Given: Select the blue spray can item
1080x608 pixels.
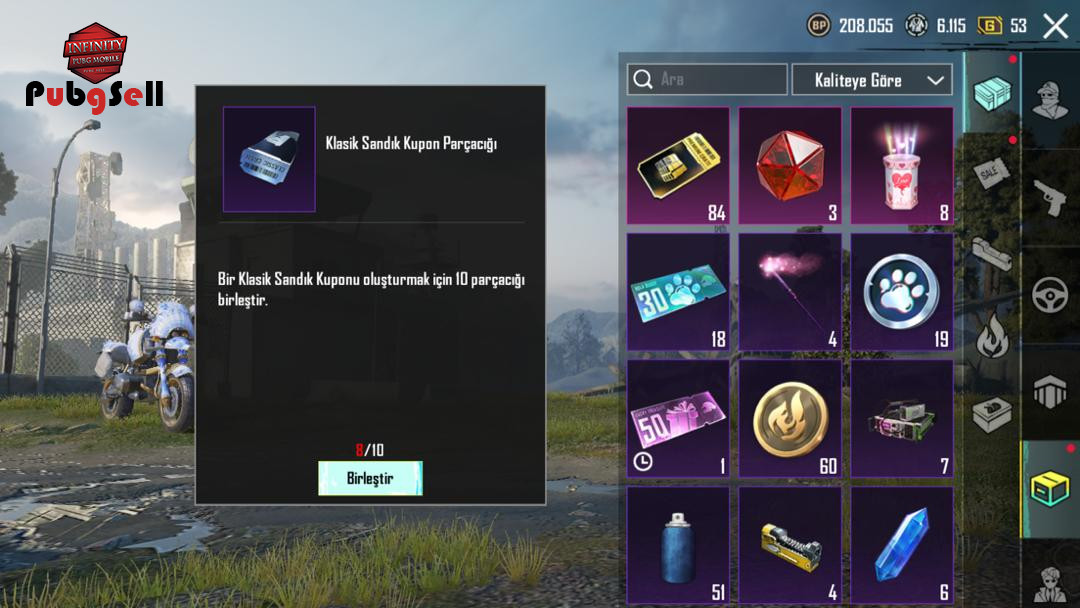Looking at the screenshot, I should (x=678, y=545).
